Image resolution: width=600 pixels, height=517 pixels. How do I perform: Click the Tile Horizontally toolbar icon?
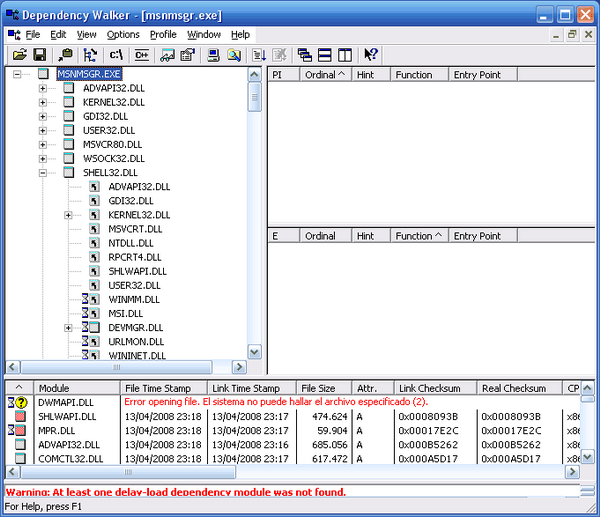point(324,55)
